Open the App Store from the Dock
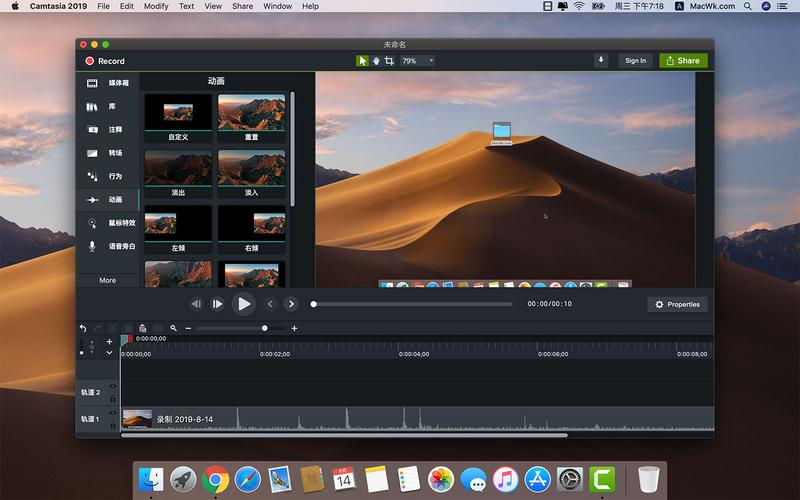 538,480
